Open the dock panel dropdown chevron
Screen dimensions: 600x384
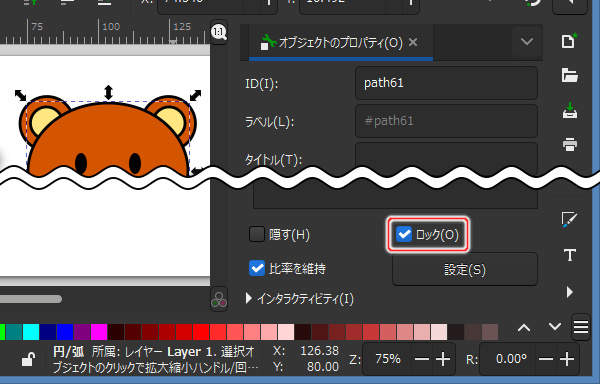point(527,41)
